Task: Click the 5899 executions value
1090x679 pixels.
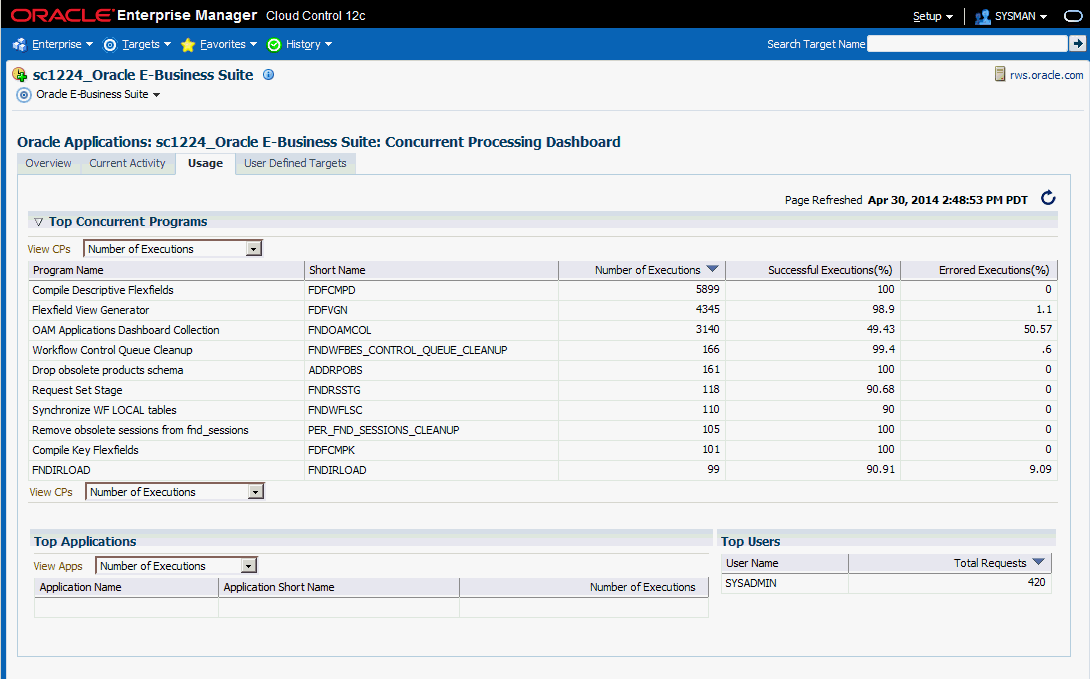Action: (708, 289)
